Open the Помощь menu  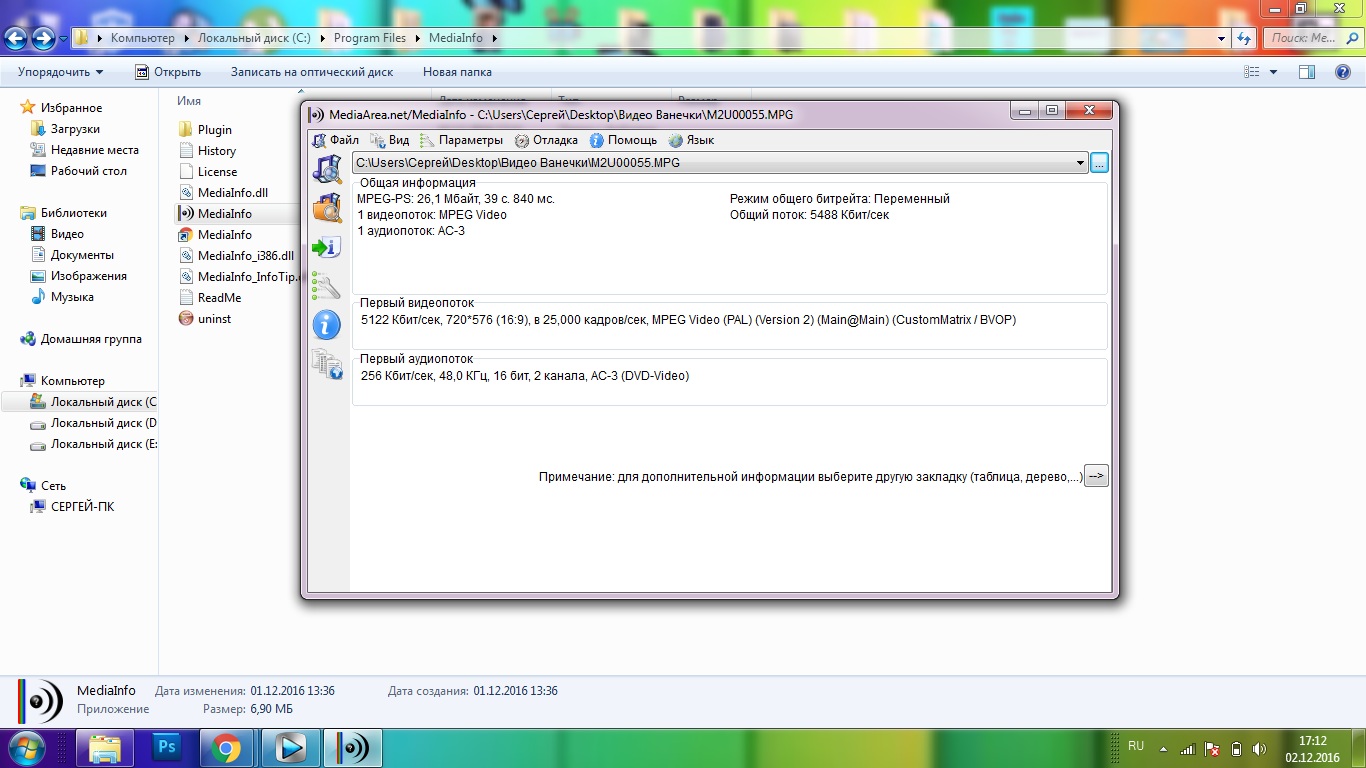[x=623, y=140]
